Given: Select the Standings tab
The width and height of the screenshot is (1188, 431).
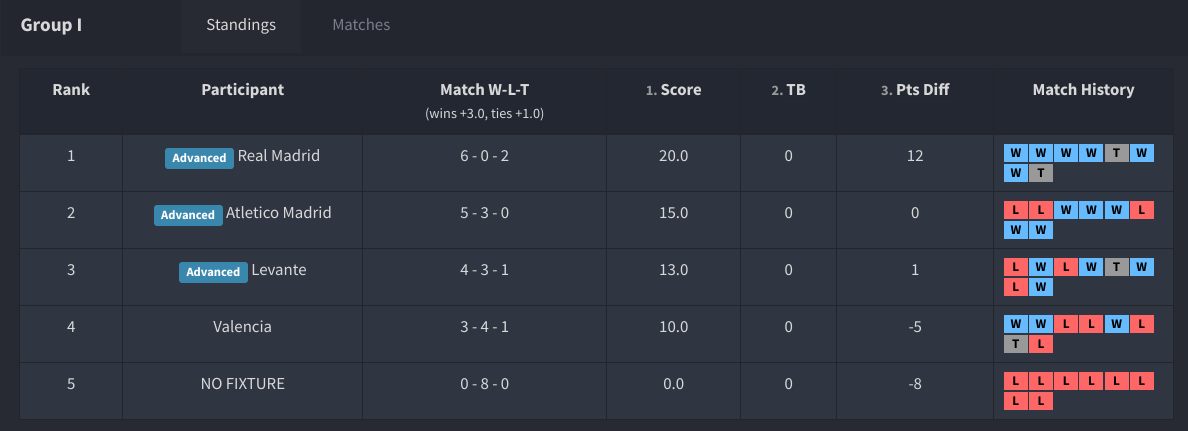Looking at the screenshot, I should pos(241,25).
